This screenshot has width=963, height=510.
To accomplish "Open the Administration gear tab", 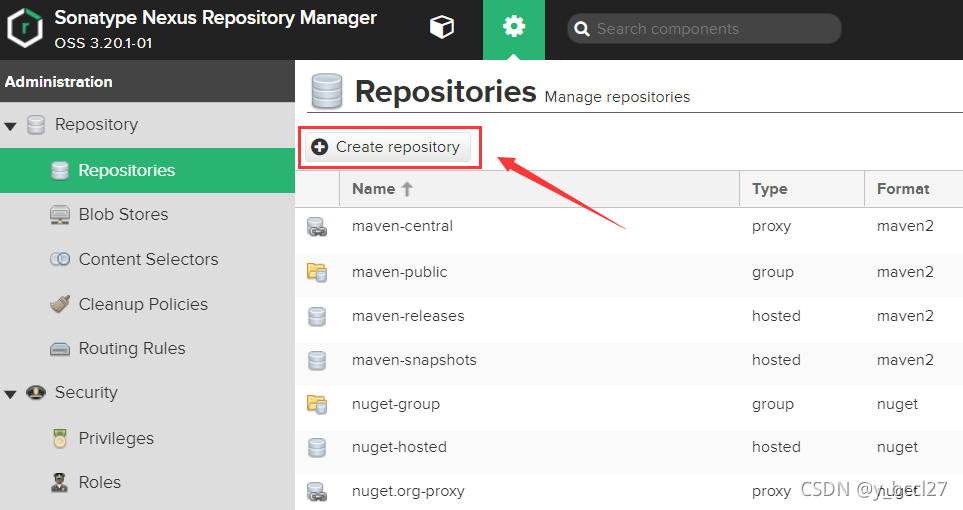I will (x=513, y=27).
